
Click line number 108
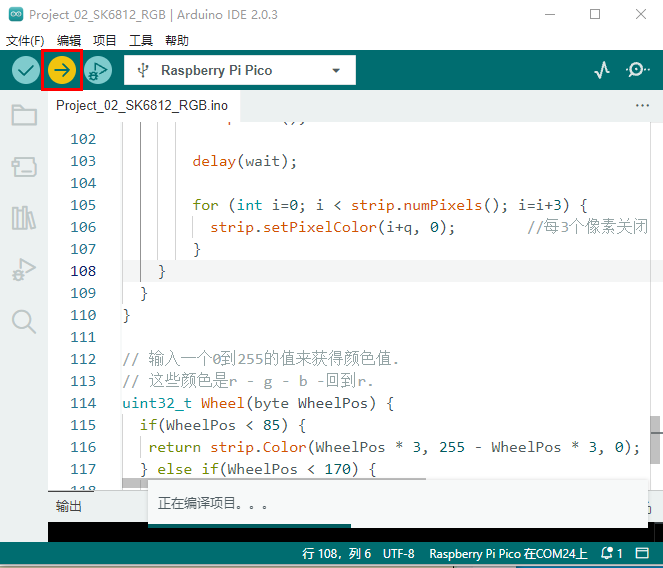tap(83, 271)
